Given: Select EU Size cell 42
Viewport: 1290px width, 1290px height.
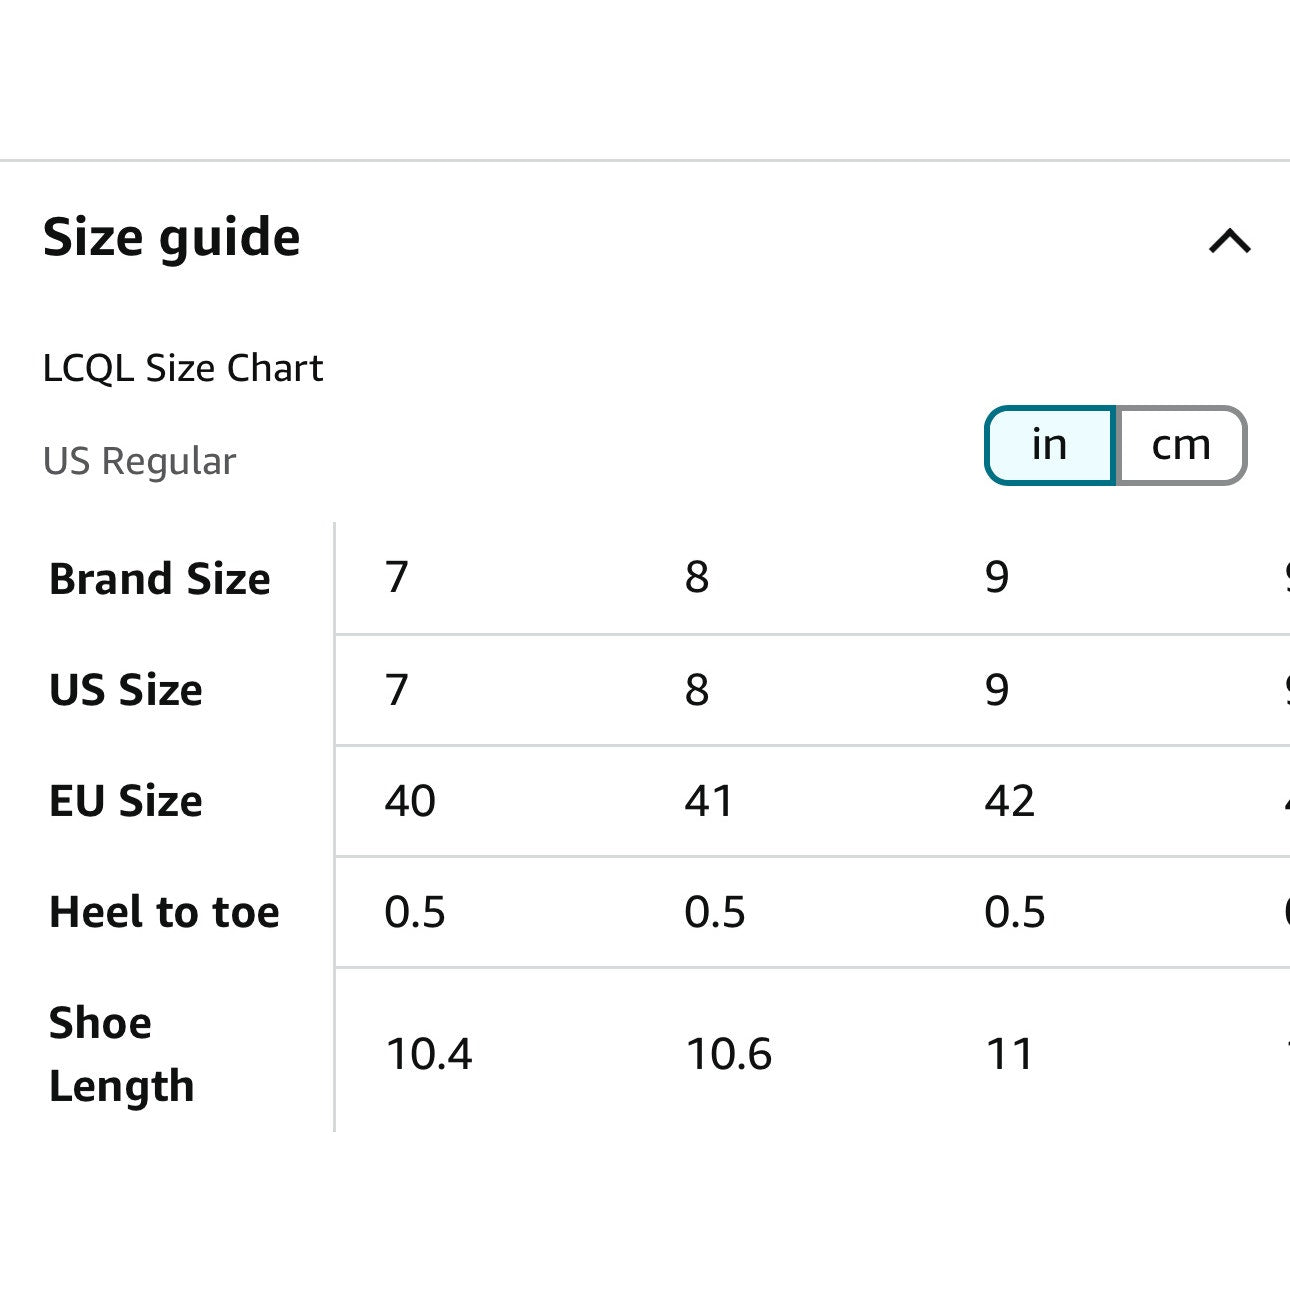Looking at the screenshot, I should tap(1010, 801).
